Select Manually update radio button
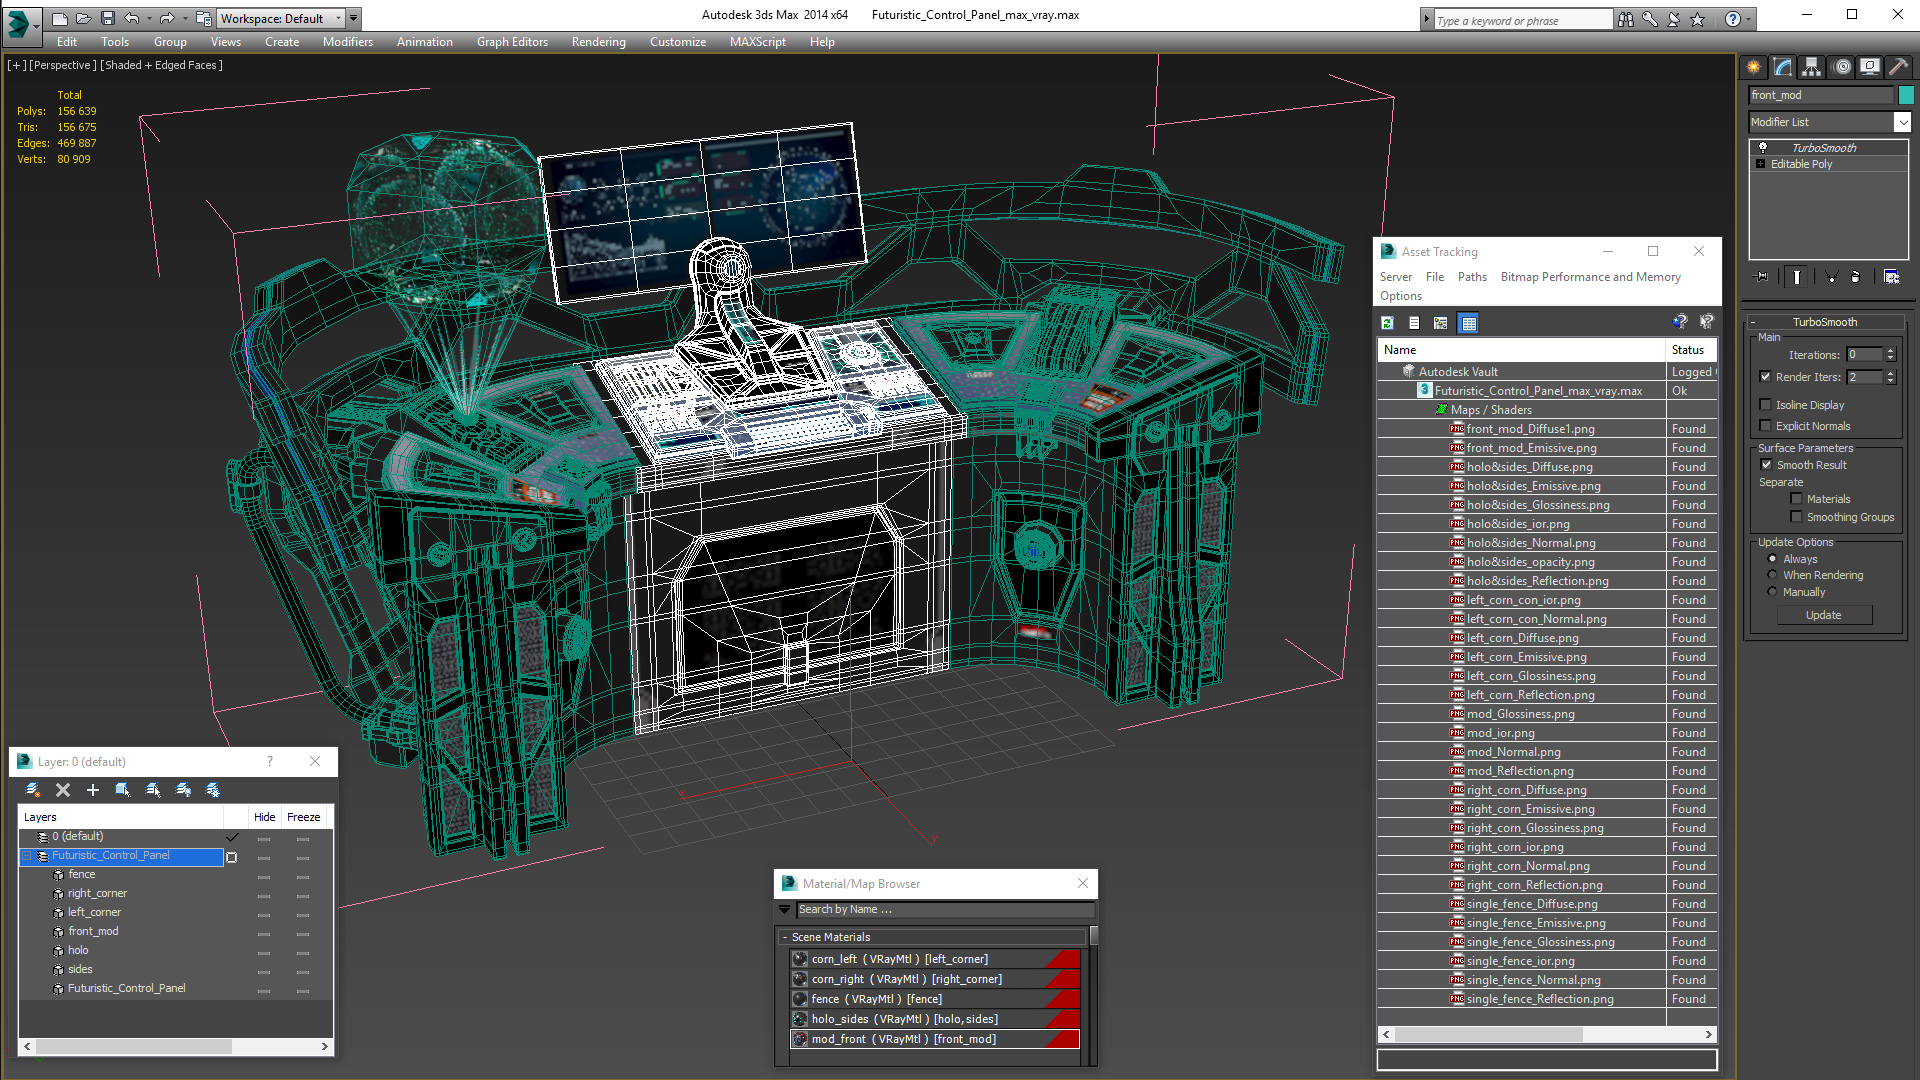The height and width of the screenshot is (1080, 1920). tap(1772, 592)
